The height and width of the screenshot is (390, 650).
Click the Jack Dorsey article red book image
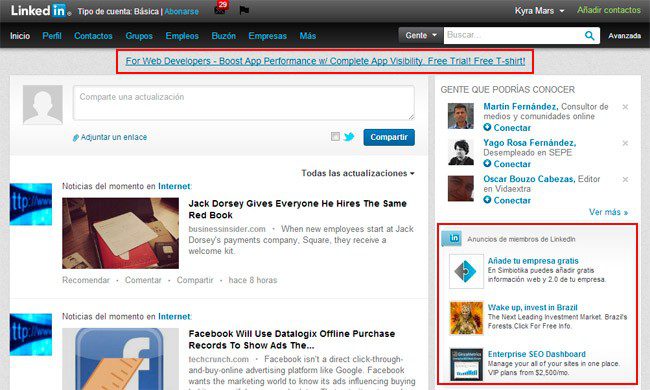click(121, 233)
